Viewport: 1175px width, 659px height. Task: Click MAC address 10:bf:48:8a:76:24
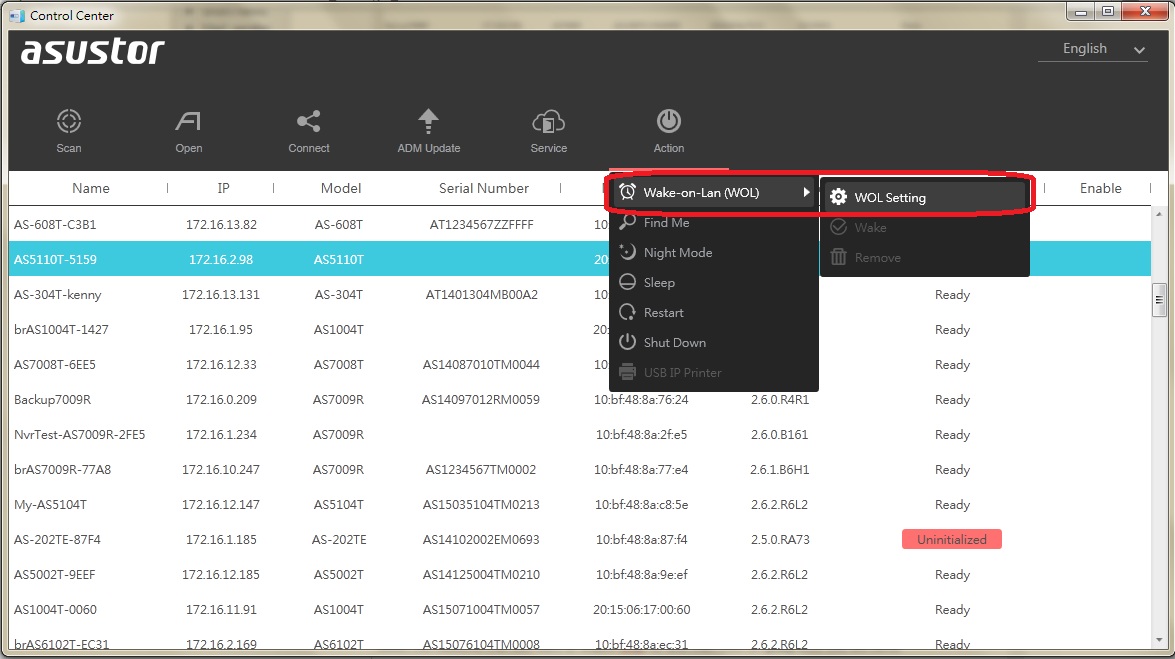pyautogui.click(x=641, y=400)
